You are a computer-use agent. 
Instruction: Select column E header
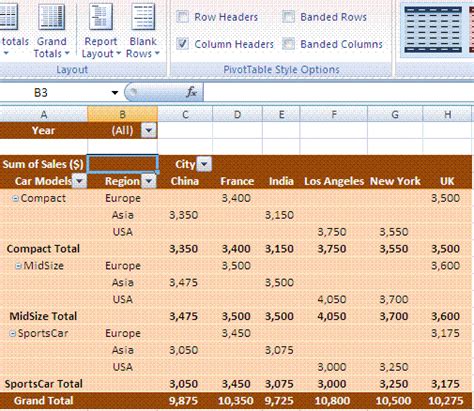281,115
